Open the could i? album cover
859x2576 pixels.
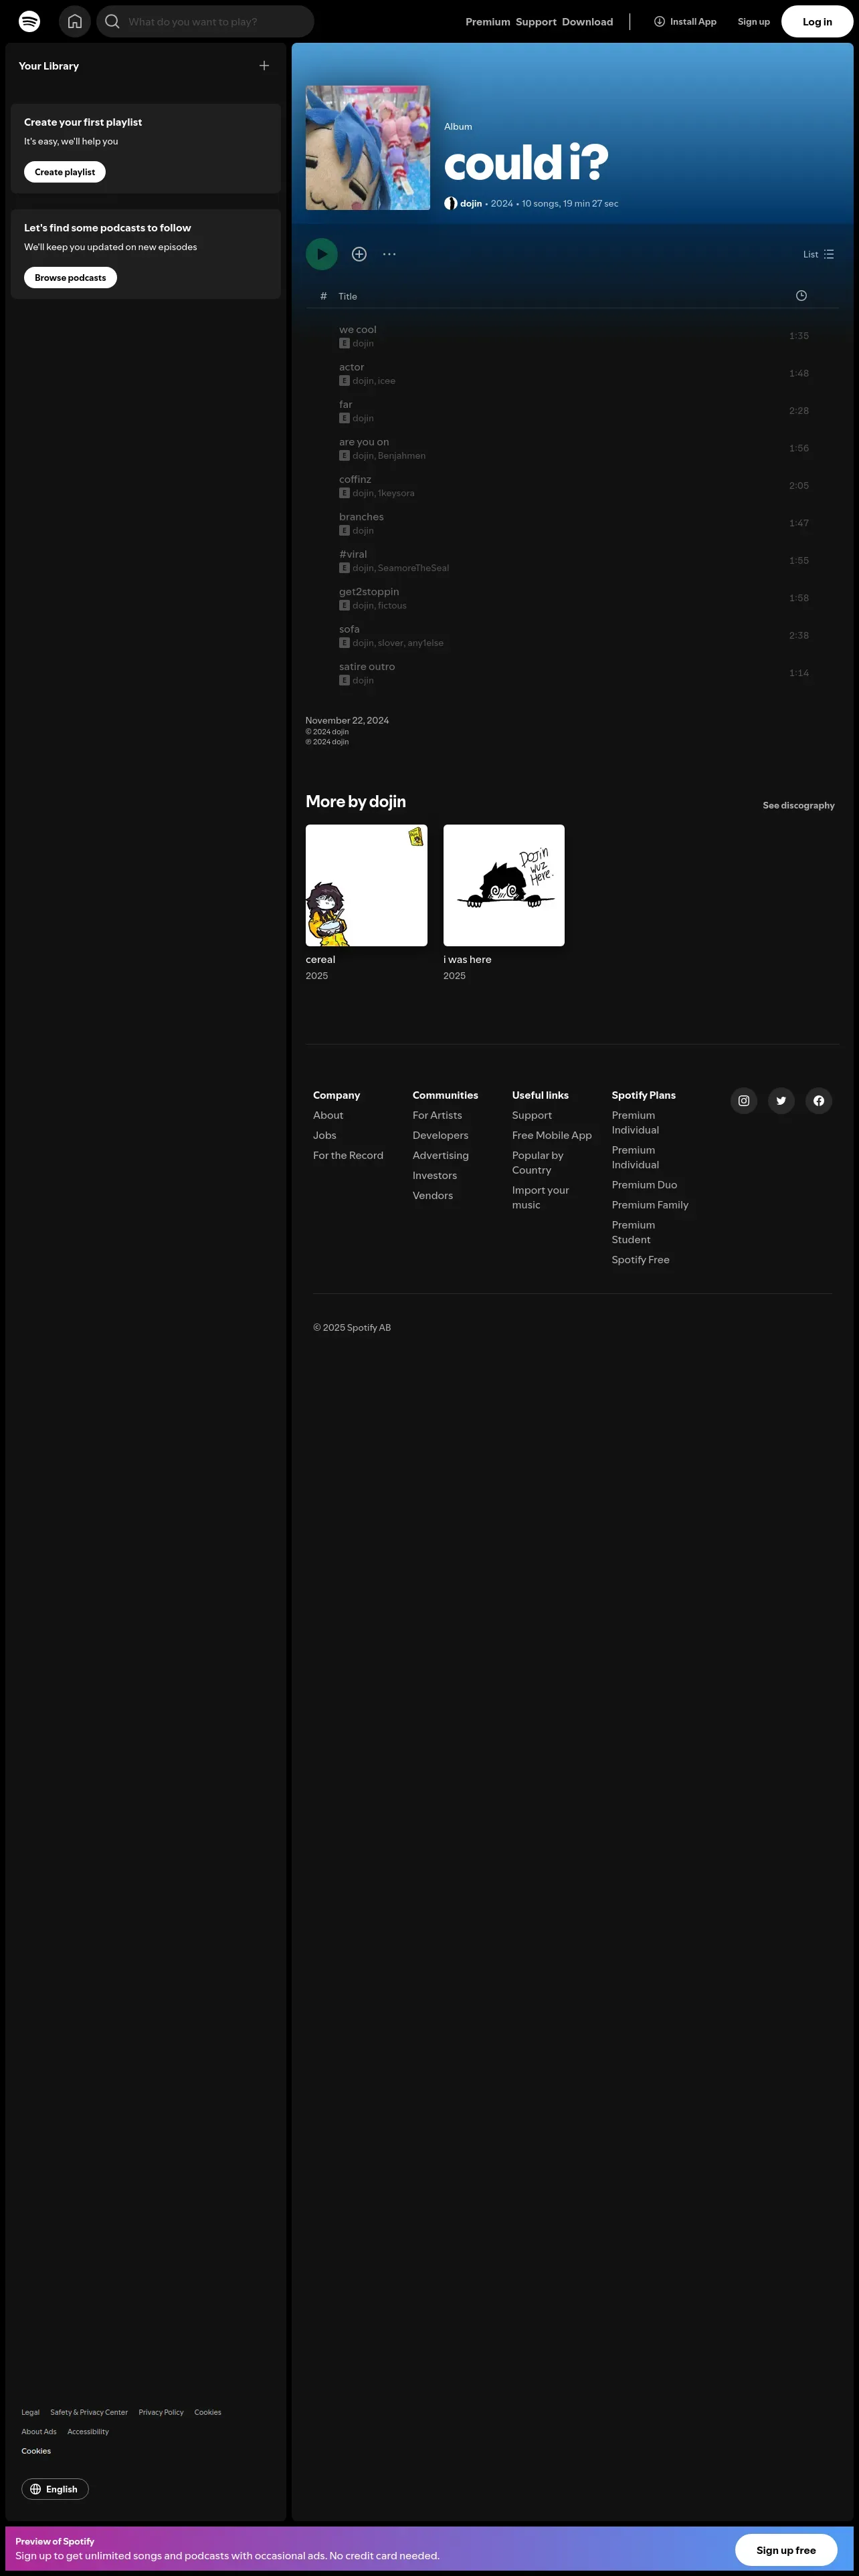point(368,147)
